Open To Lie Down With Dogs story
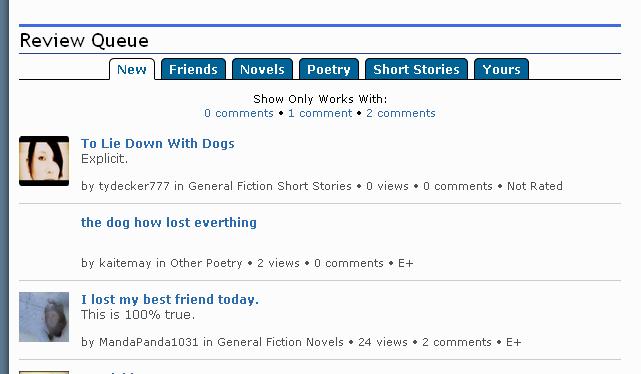This screenshot has width=641, height=374. (x=158, y=143)
